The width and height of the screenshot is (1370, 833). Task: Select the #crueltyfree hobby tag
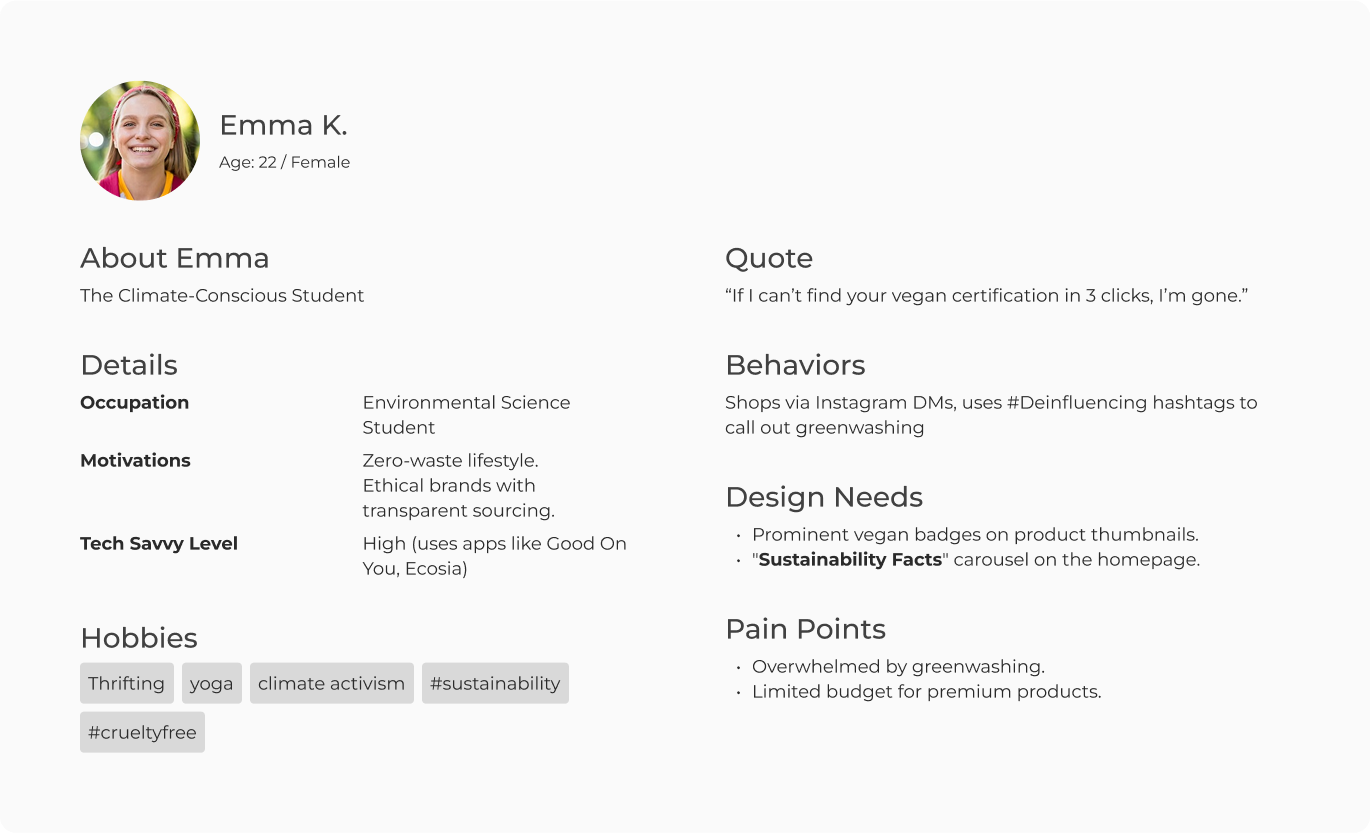(x=142, y=732)
